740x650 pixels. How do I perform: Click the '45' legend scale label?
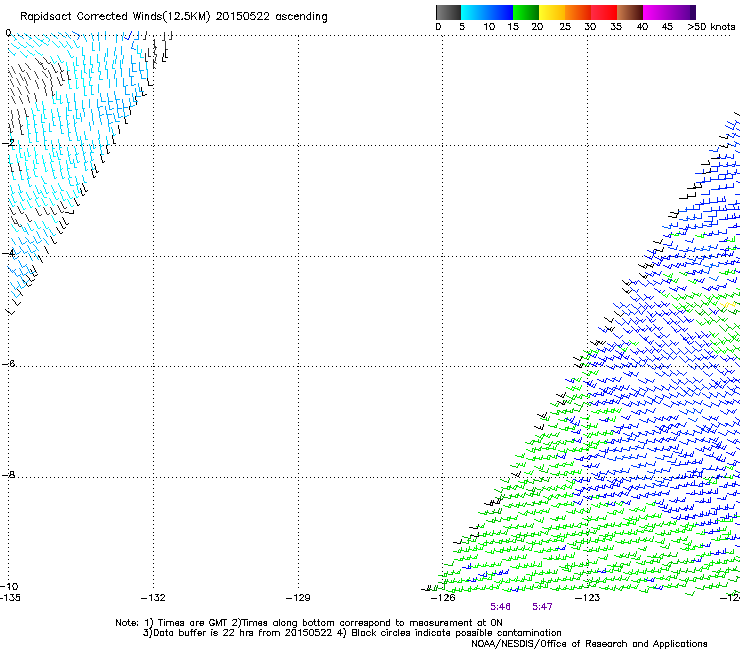667,27
